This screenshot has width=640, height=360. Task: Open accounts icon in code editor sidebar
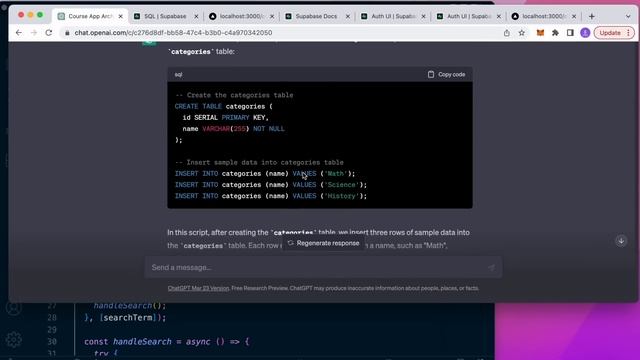[x=13, y=308]
